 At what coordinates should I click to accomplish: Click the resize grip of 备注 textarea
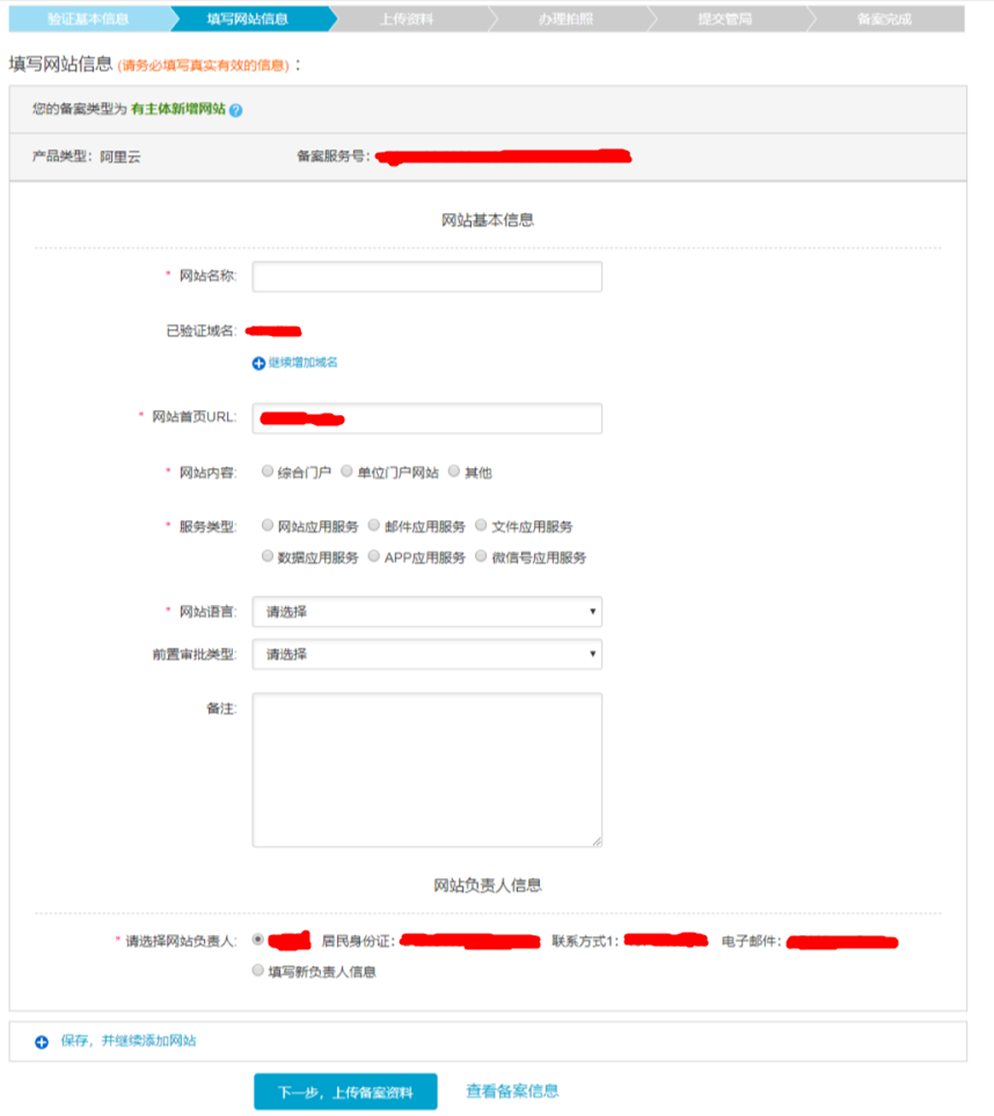point(597,842)
